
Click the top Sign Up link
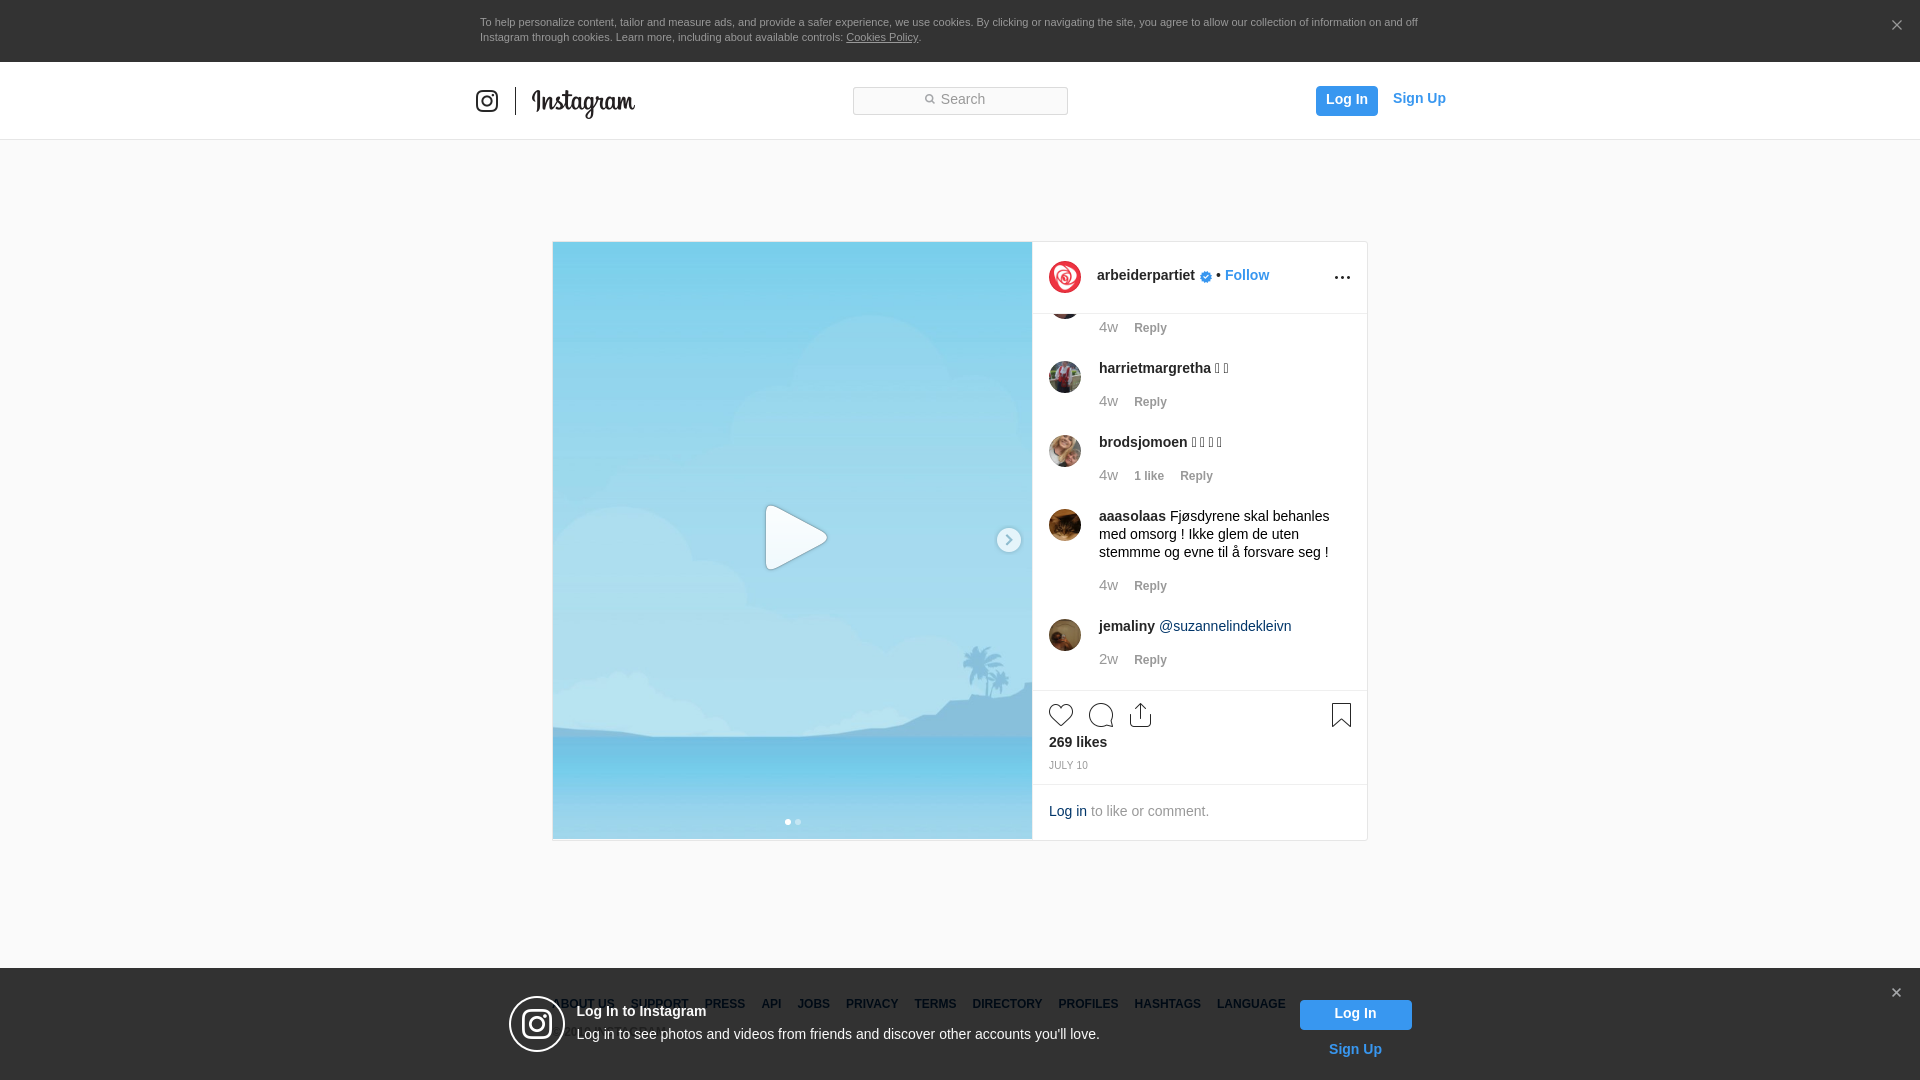point(1418,98)
